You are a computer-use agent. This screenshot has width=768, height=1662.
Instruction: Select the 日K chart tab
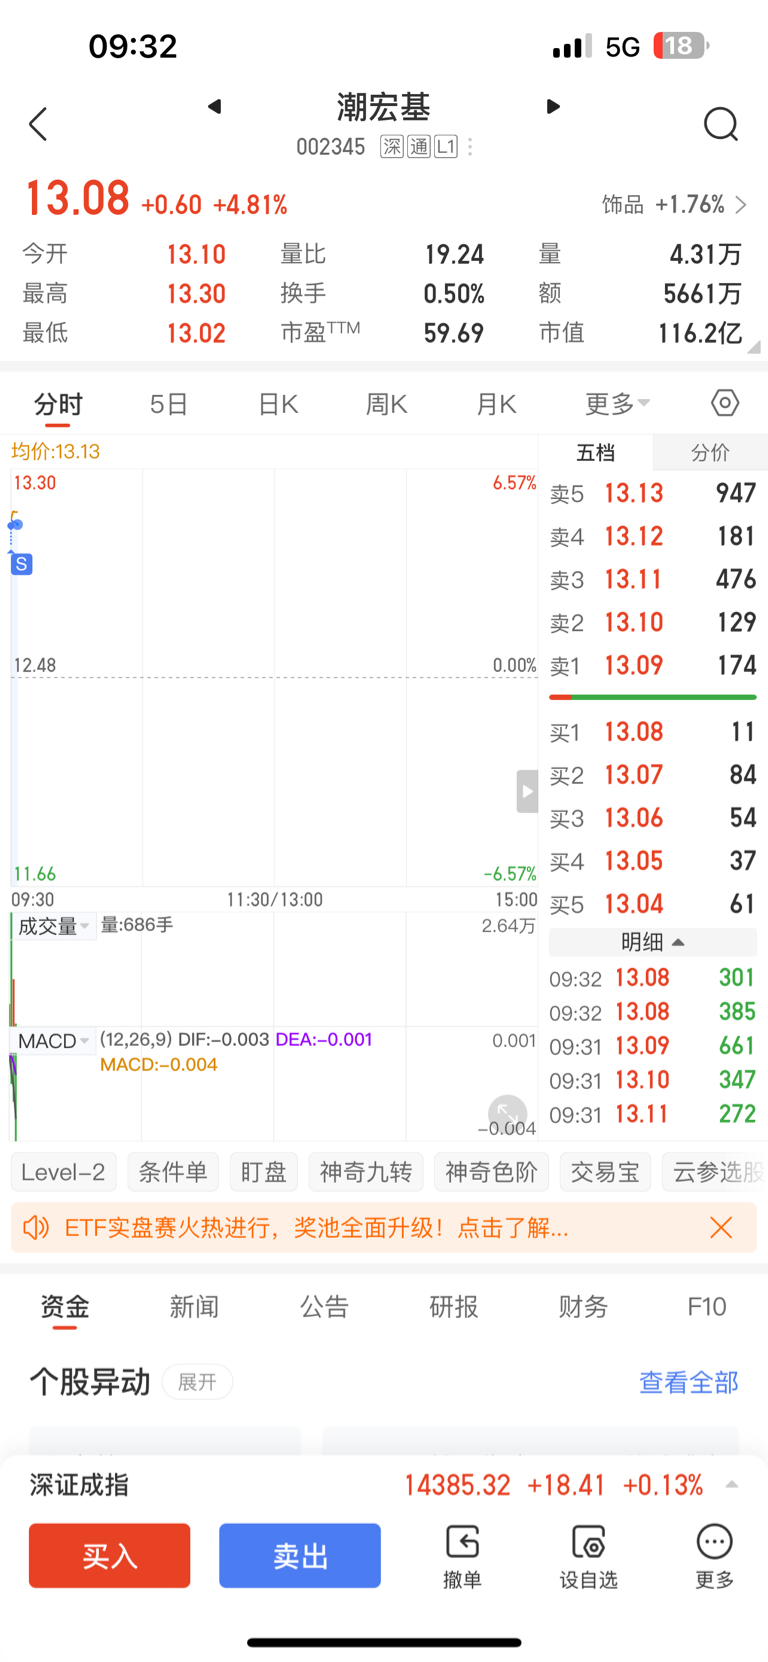click(x=278, y=404)
